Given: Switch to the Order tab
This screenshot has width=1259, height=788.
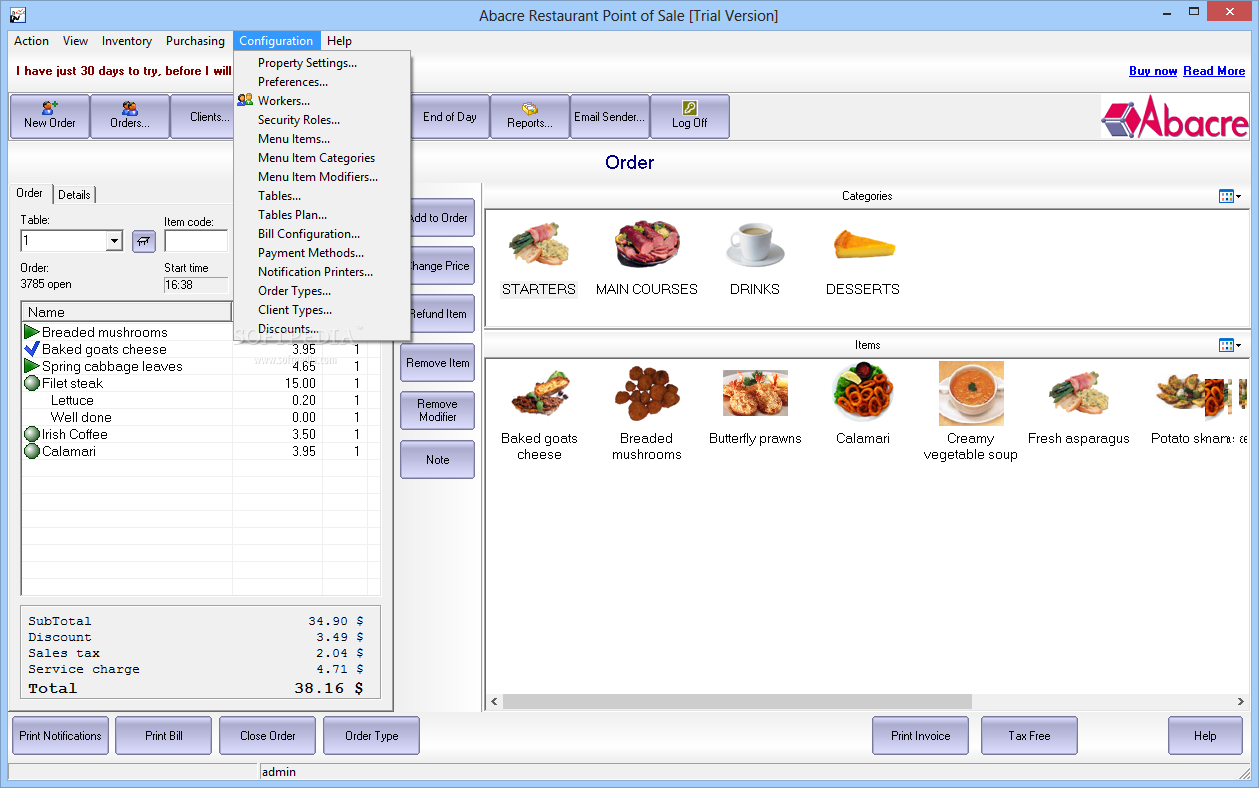Looking at the screenshot, I should click(x=30, y=193).
